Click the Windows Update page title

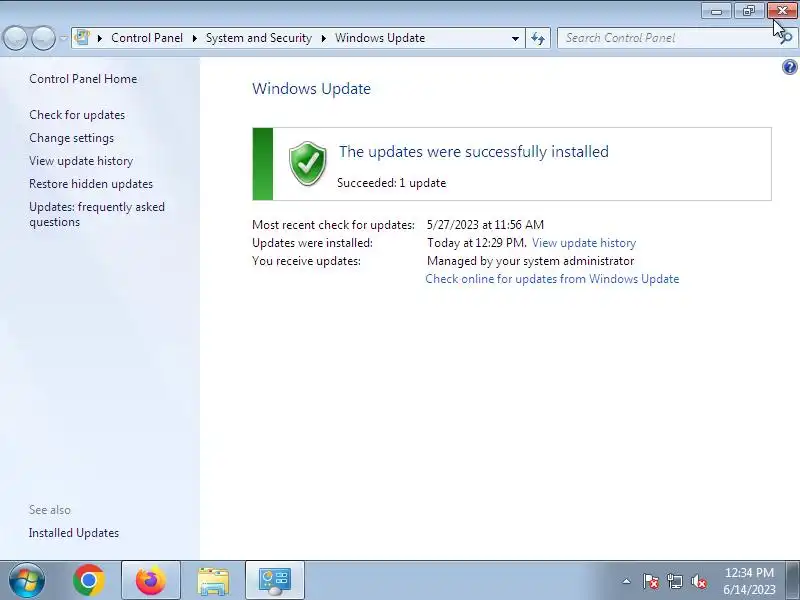coord(311,89)
